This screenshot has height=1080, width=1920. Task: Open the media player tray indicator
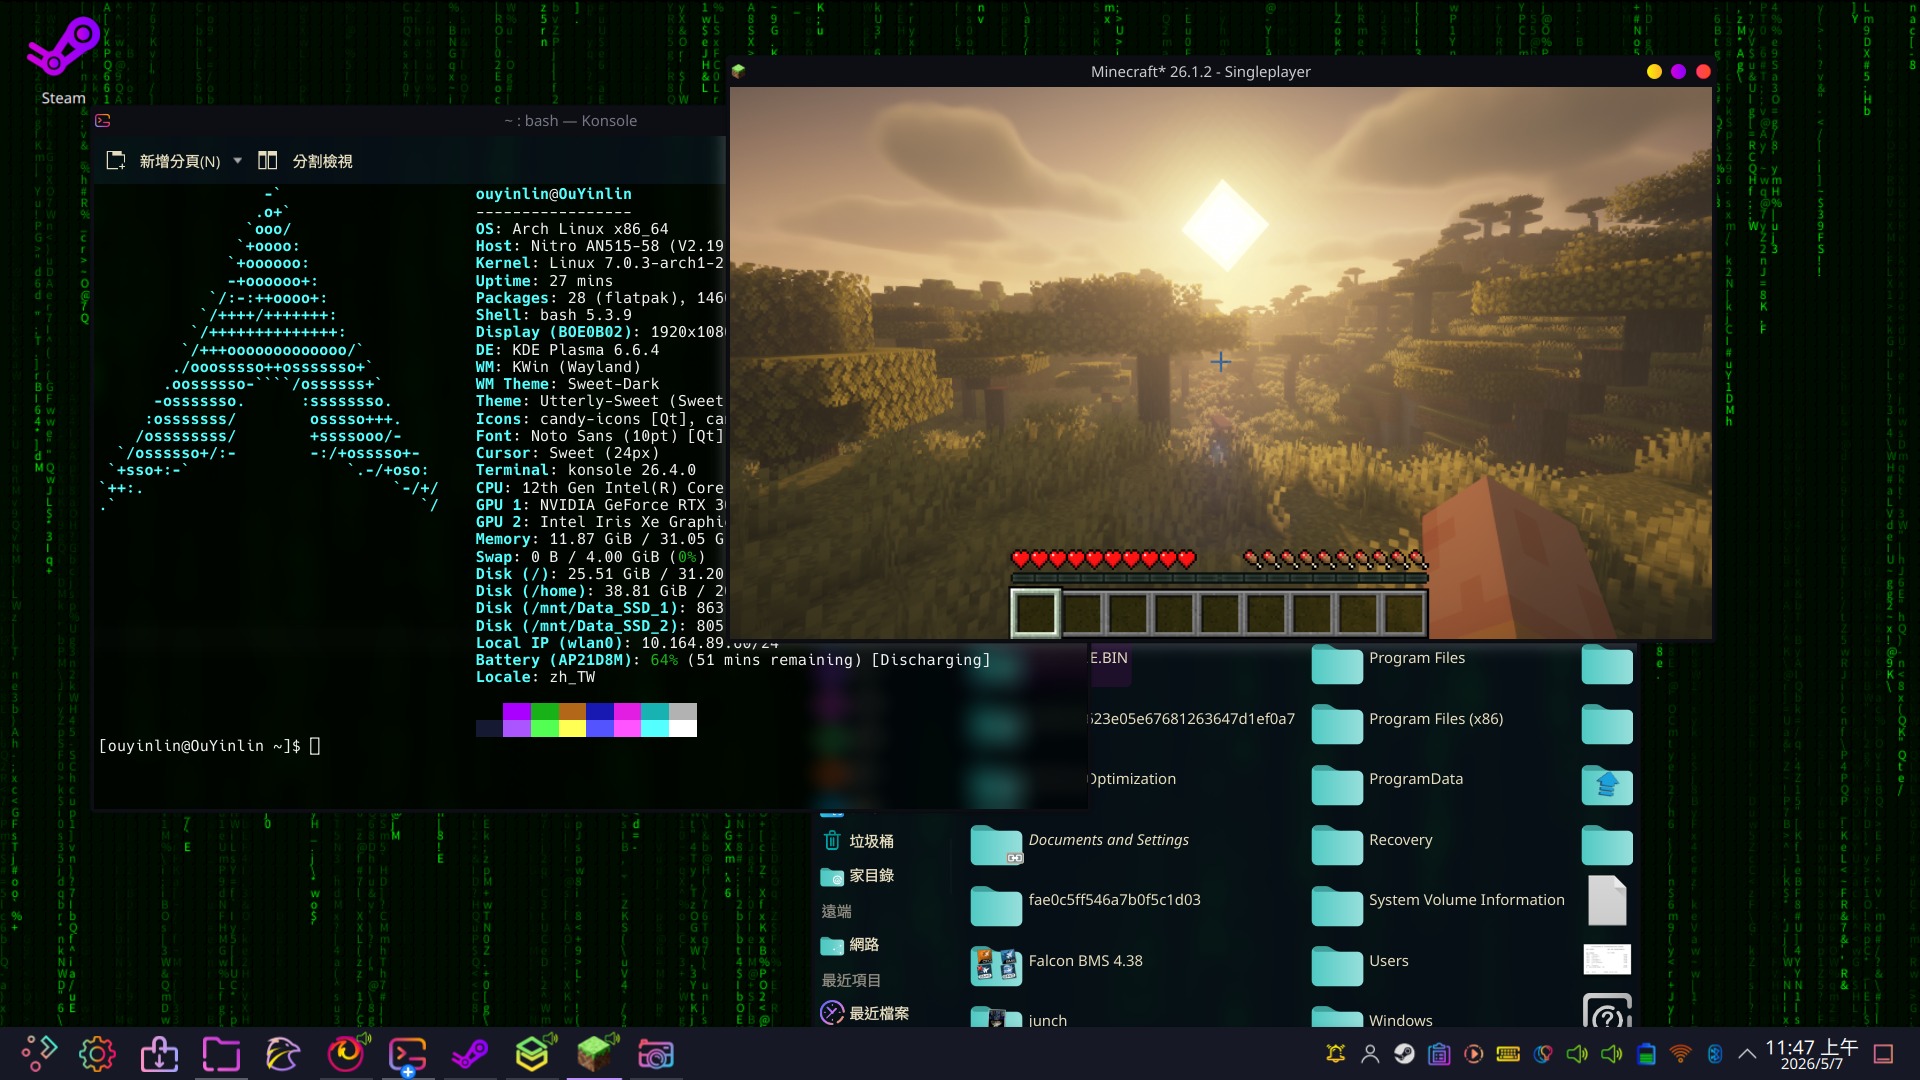[x=1473, y=1054]
